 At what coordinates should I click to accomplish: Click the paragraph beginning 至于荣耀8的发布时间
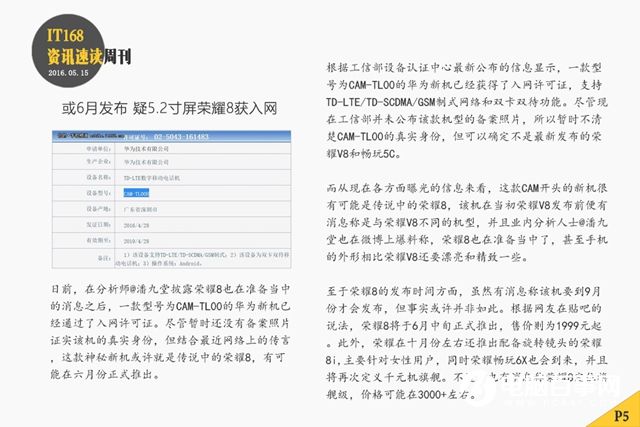(467, 343)
